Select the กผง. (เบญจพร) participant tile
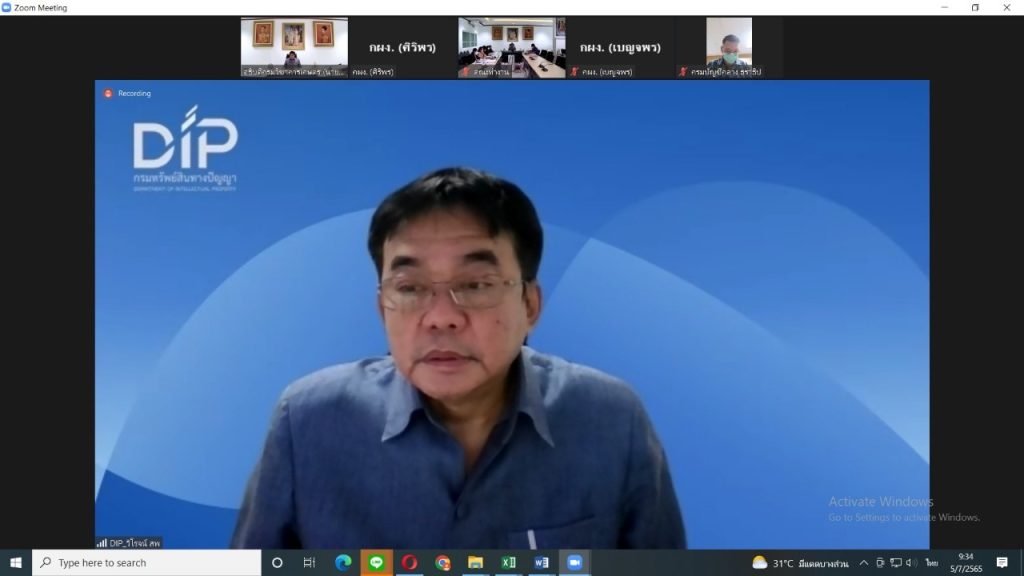This screenshot has height=576, width=1024. click(x=620, y=48)
